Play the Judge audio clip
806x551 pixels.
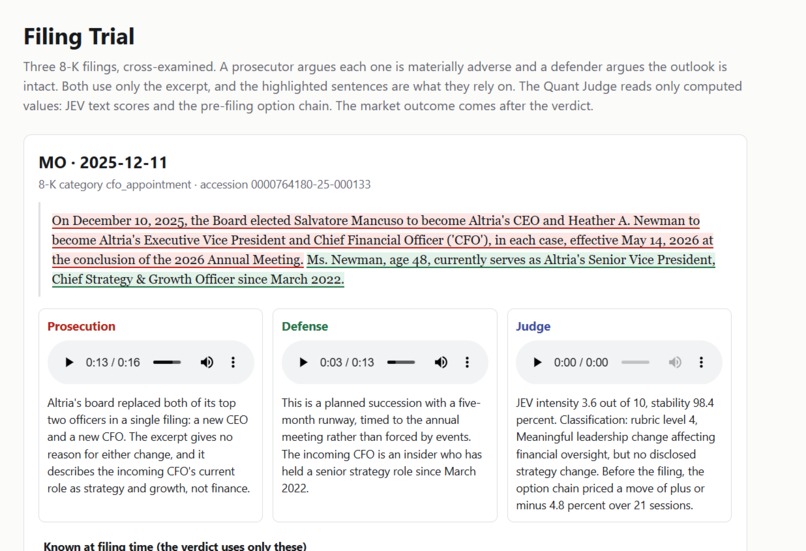tap(537, 362)
